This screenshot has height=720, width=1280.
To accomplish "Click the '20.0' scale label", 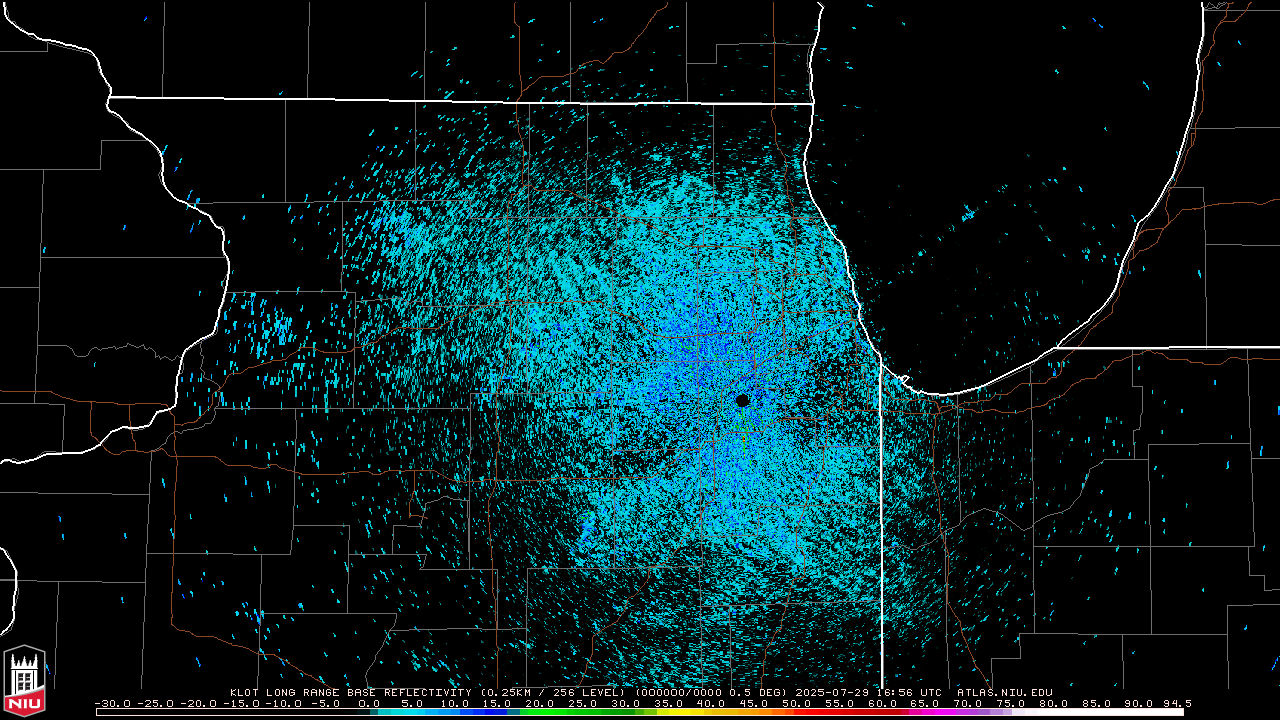I will pyautogui.click(x=540, y=703).
